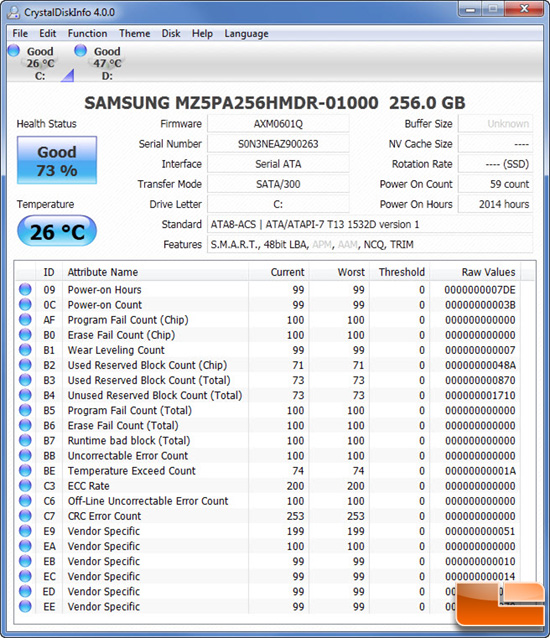This screenshot has width=550, height=638.
Task: Click the NV Cache Size value field
Action: click(x=495, y=144)
